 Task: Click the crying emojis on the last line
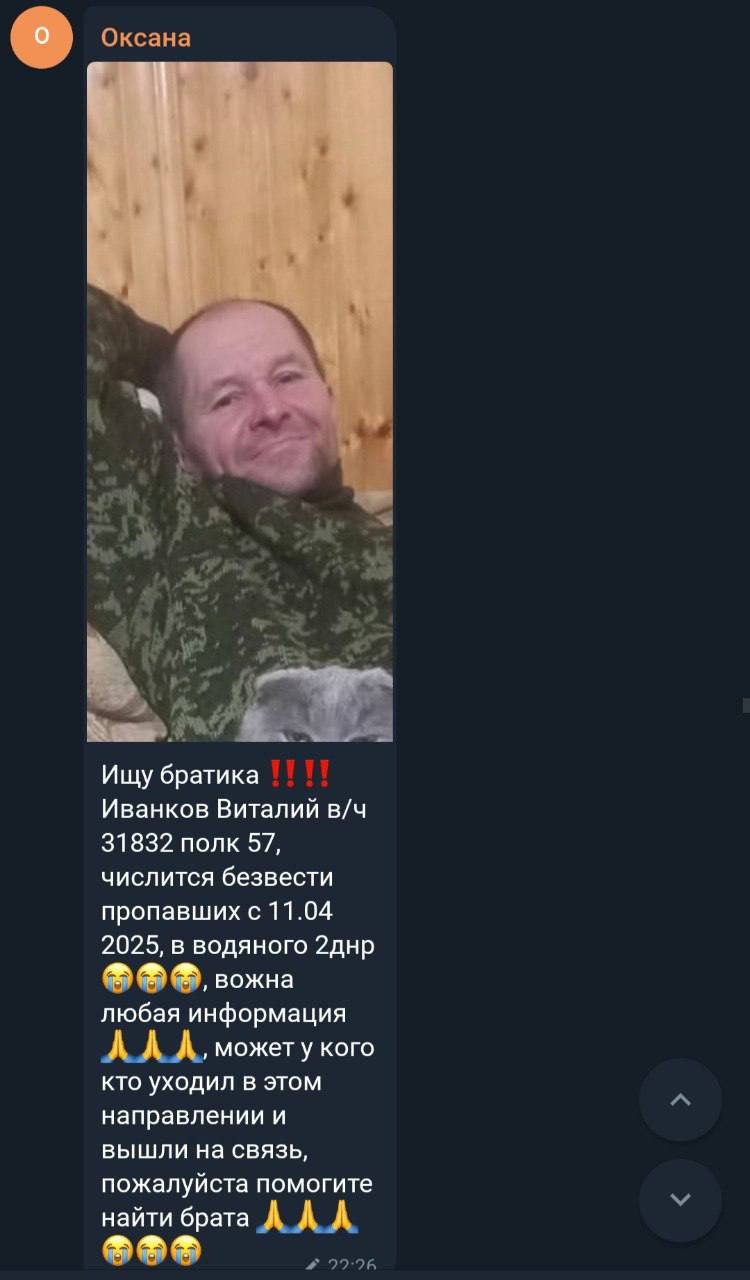point(152,1249)
